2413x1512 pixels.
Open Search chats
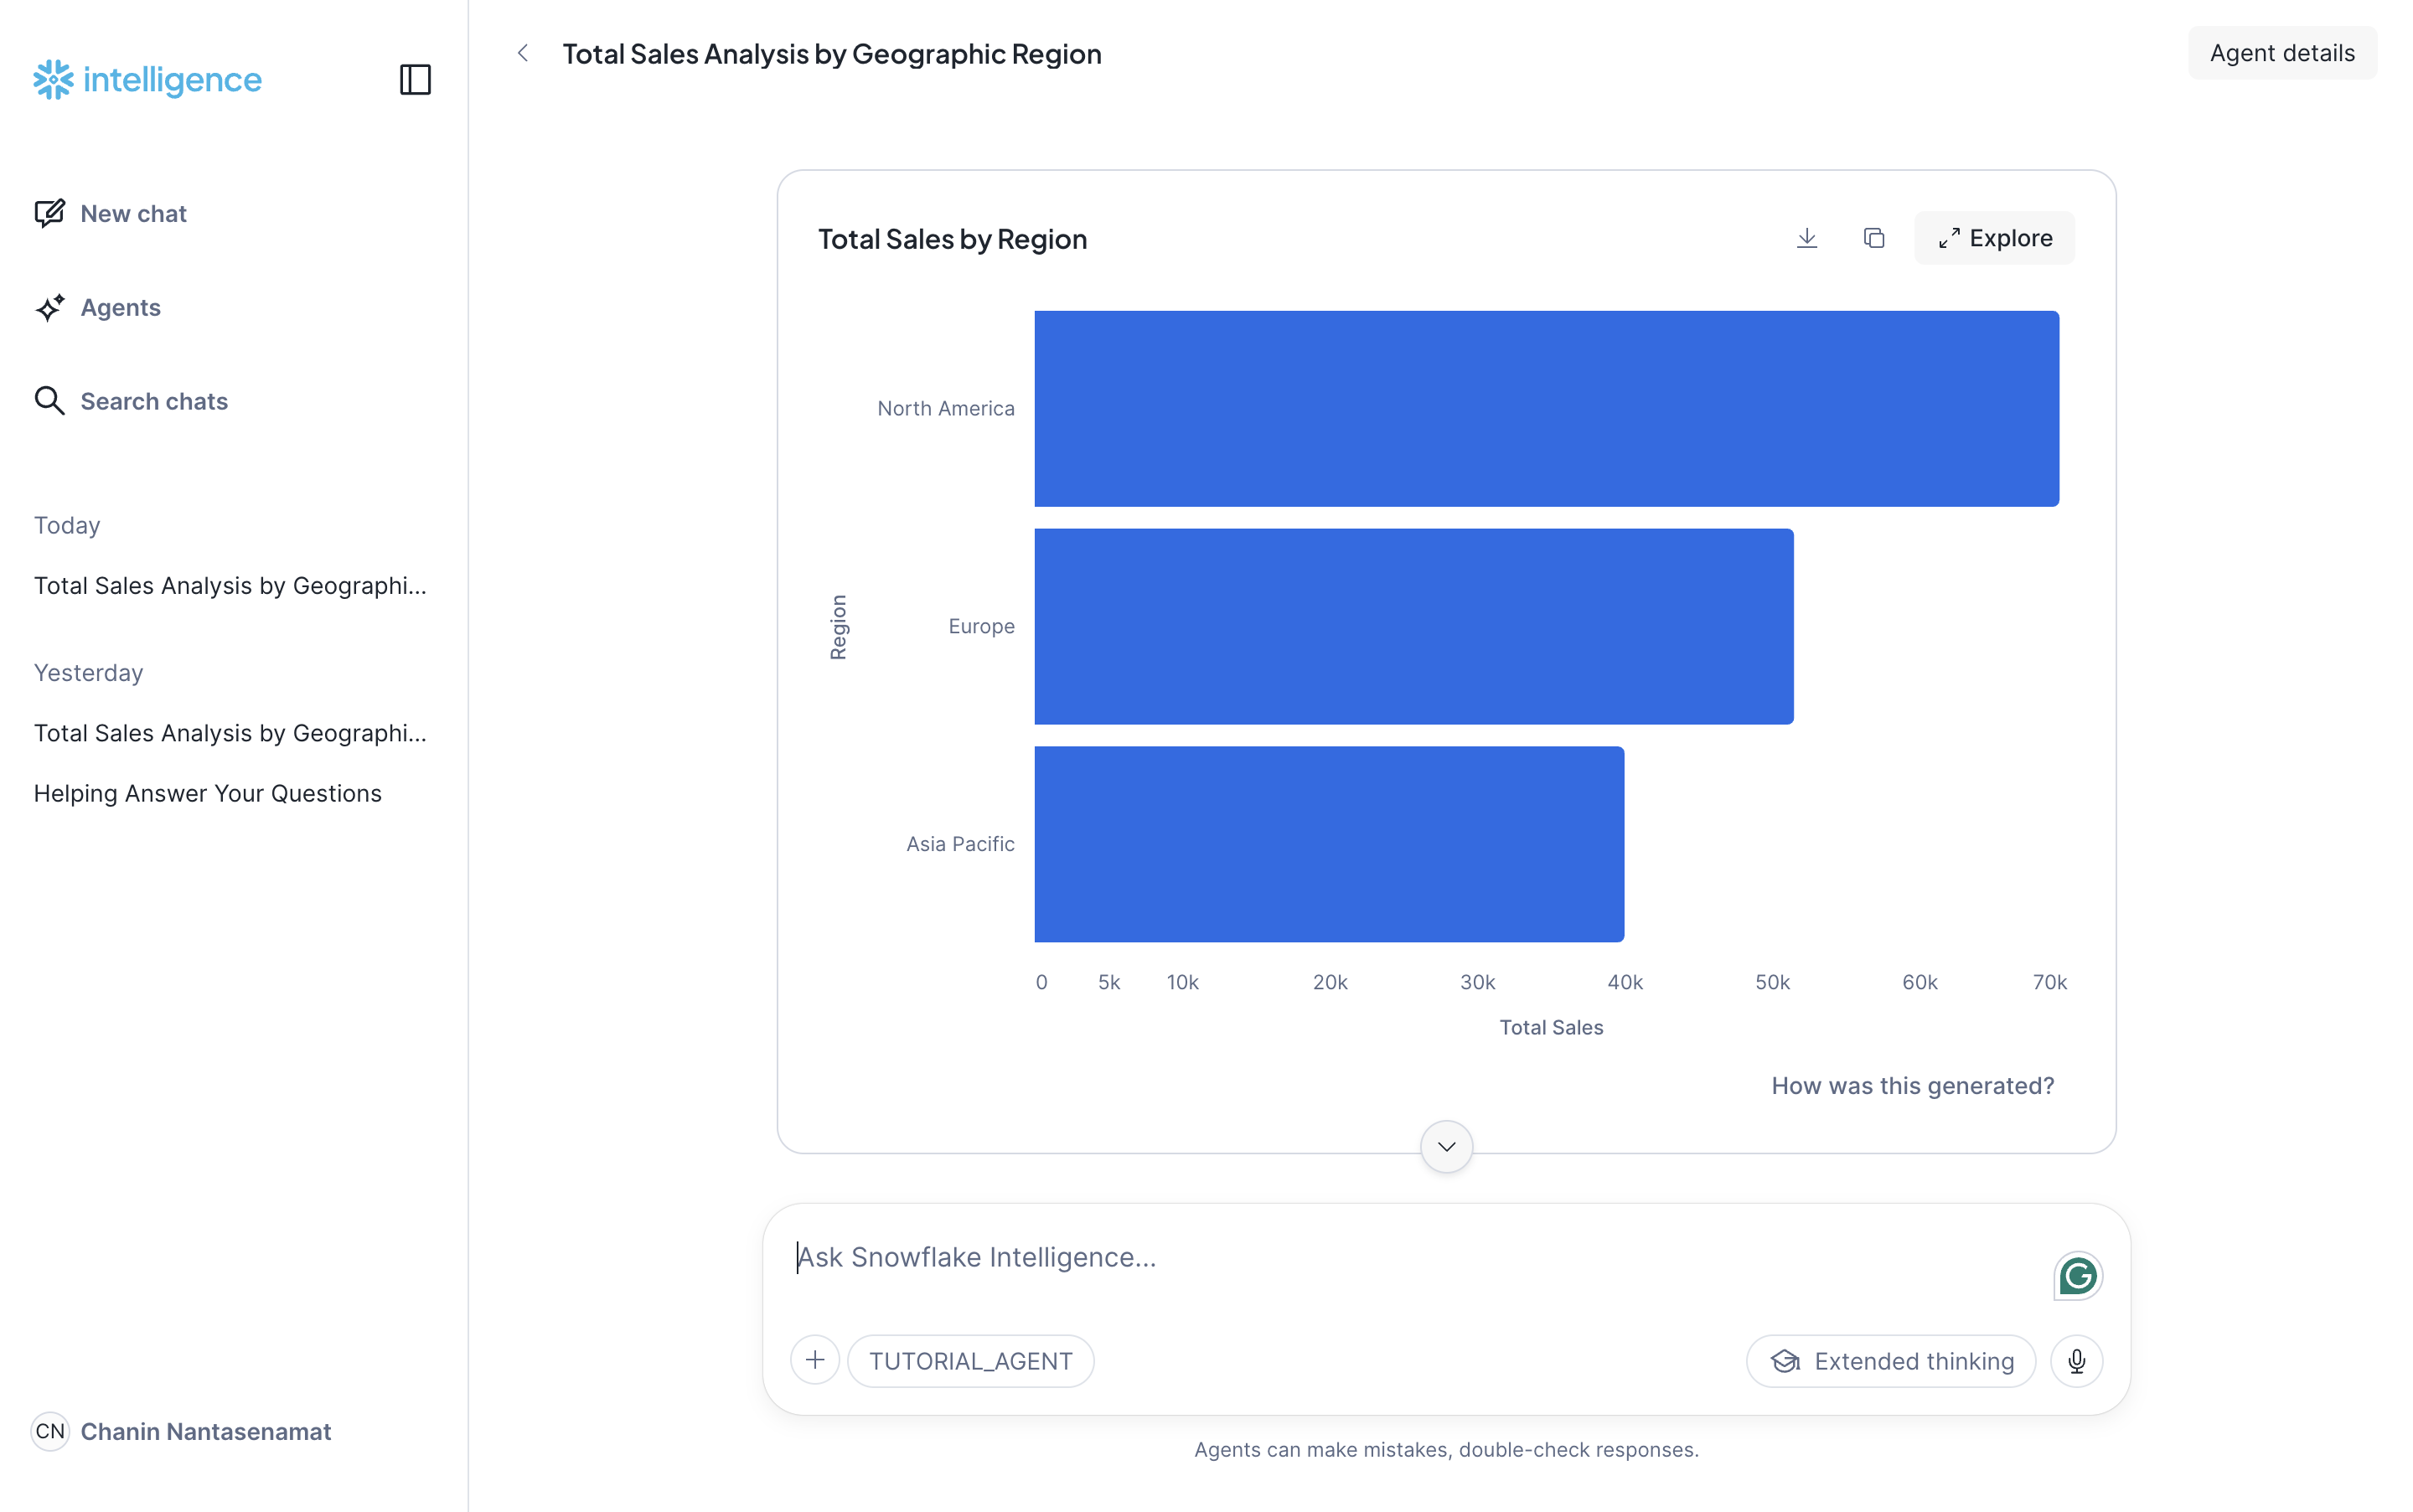(x=154, y=401)
